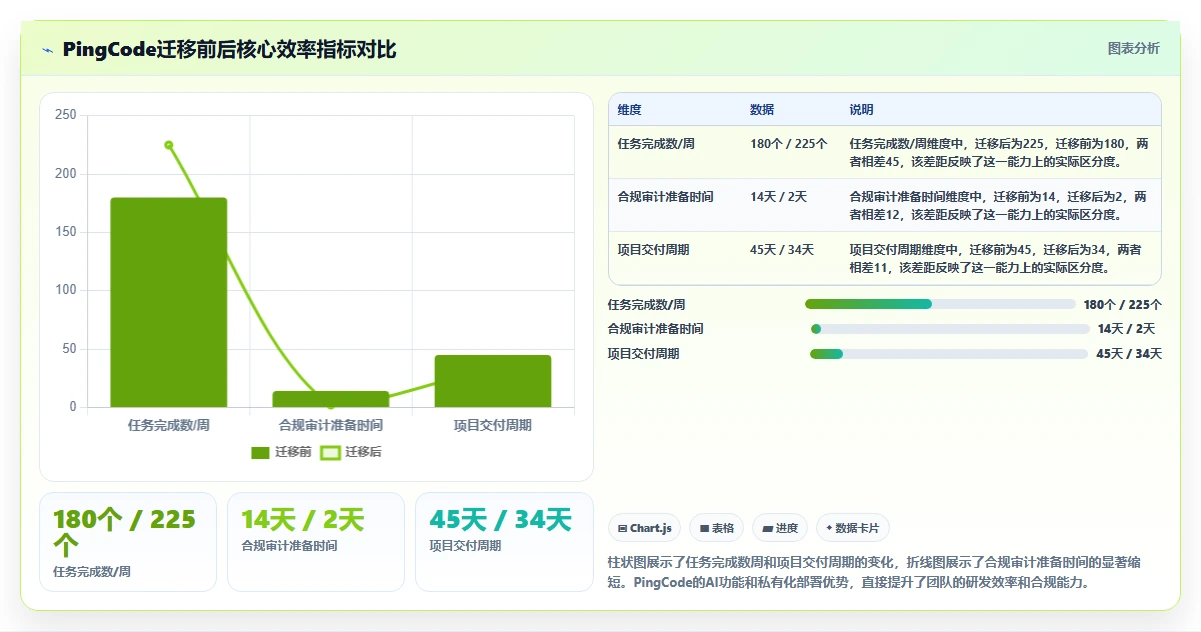Click the 14天 / 2天 value beside progress bar
1201x632 pixels.
coord(1126,329)
